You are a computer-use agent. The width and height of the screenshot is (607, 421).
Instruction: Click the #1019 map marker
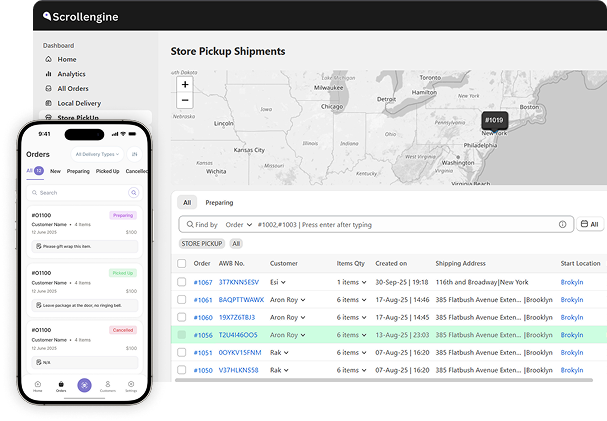pos(494,120)
